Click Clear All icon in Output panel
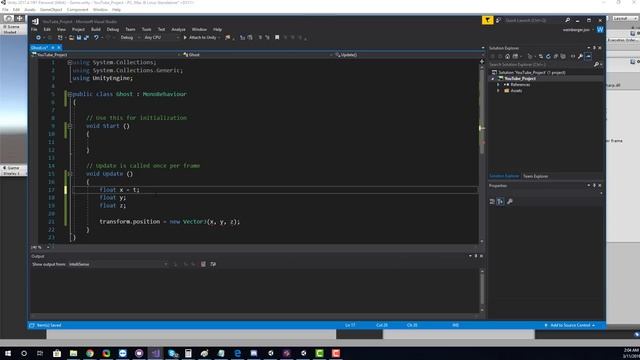640x360 pixels. (203, 264)
